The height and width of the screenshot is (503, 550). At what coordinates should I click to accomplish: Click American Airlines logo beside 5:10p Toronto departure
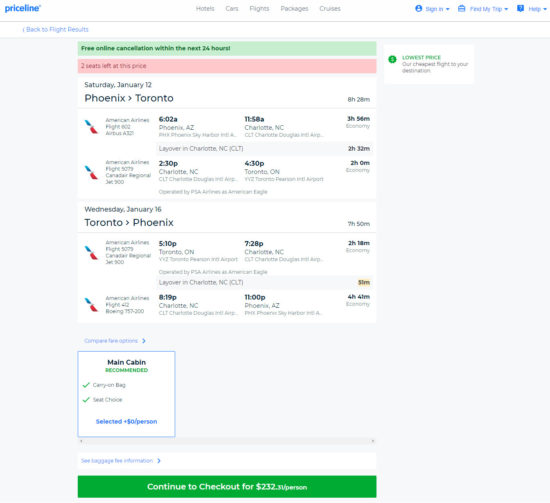[x=91, y=253]
